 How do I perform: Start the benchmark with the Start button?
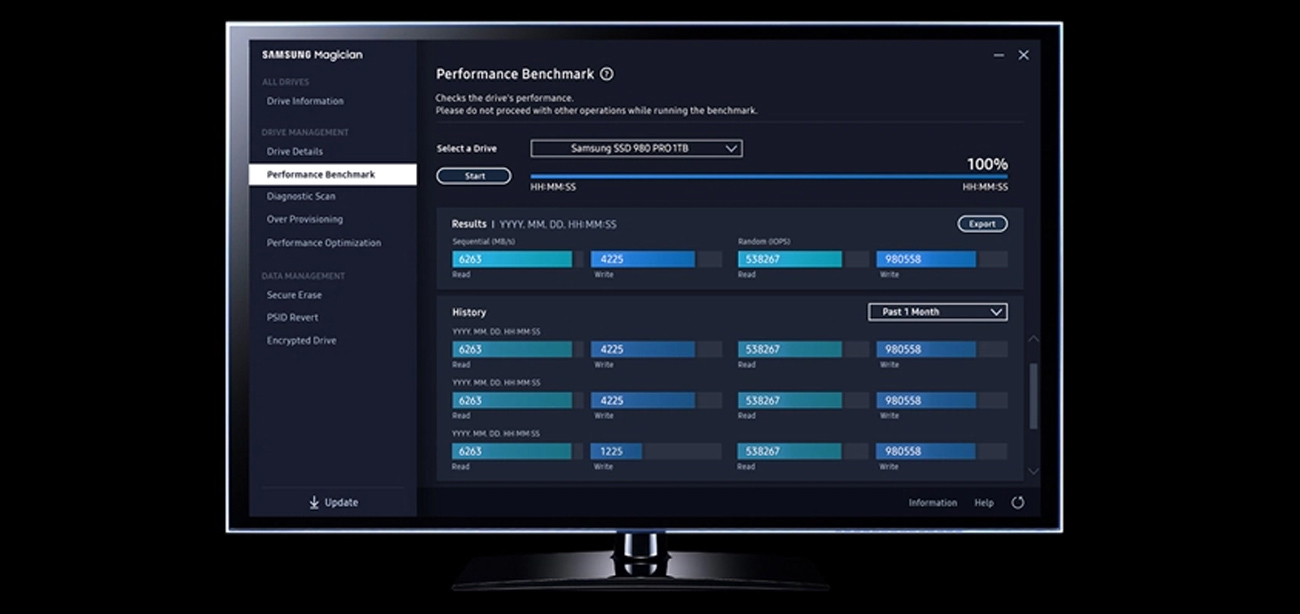[474, 176]
